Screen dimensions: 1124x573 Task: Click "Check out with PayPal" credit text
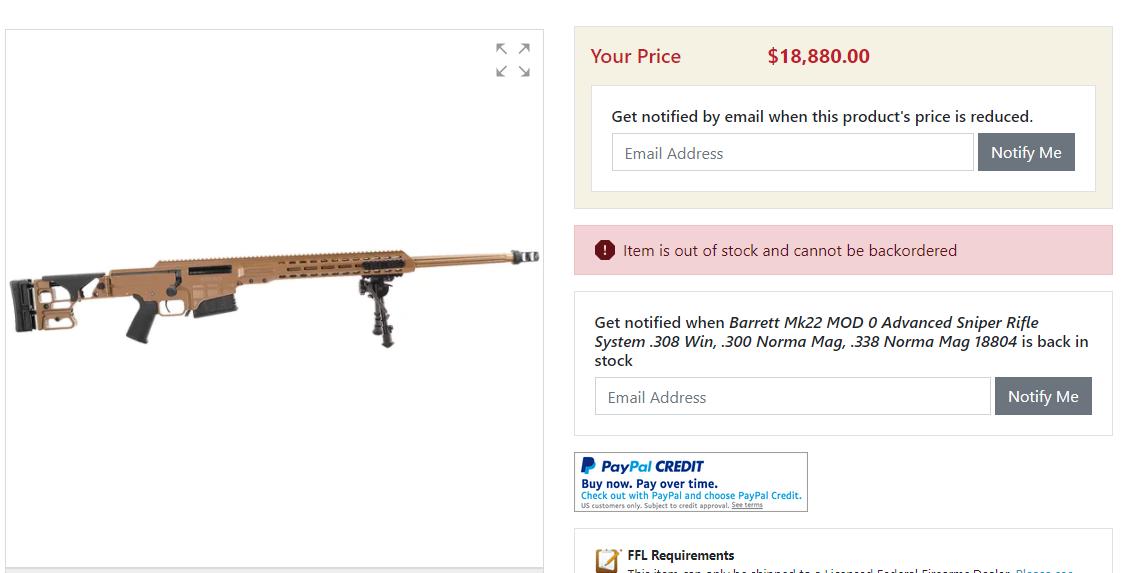690,496
